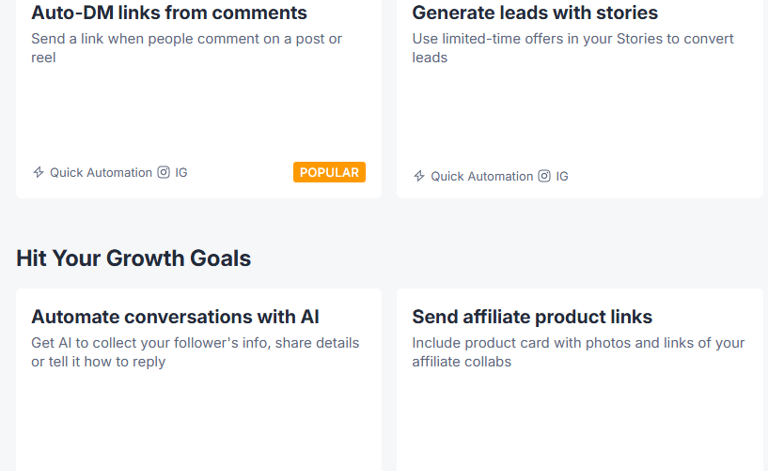Click the lightning bolt icon in Generate leads card
The height and width of the screenshot is (471, 768).
419,176
